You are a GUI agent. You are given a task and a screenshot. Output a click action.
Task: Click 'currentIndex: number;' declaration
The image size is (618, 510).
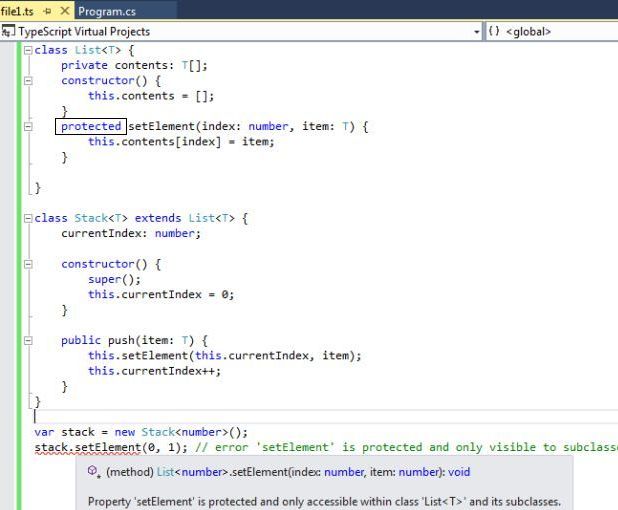click(131, 233)
